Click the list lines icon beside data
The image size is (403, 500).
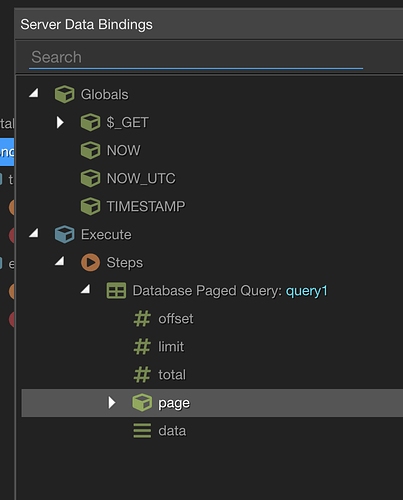142,430
